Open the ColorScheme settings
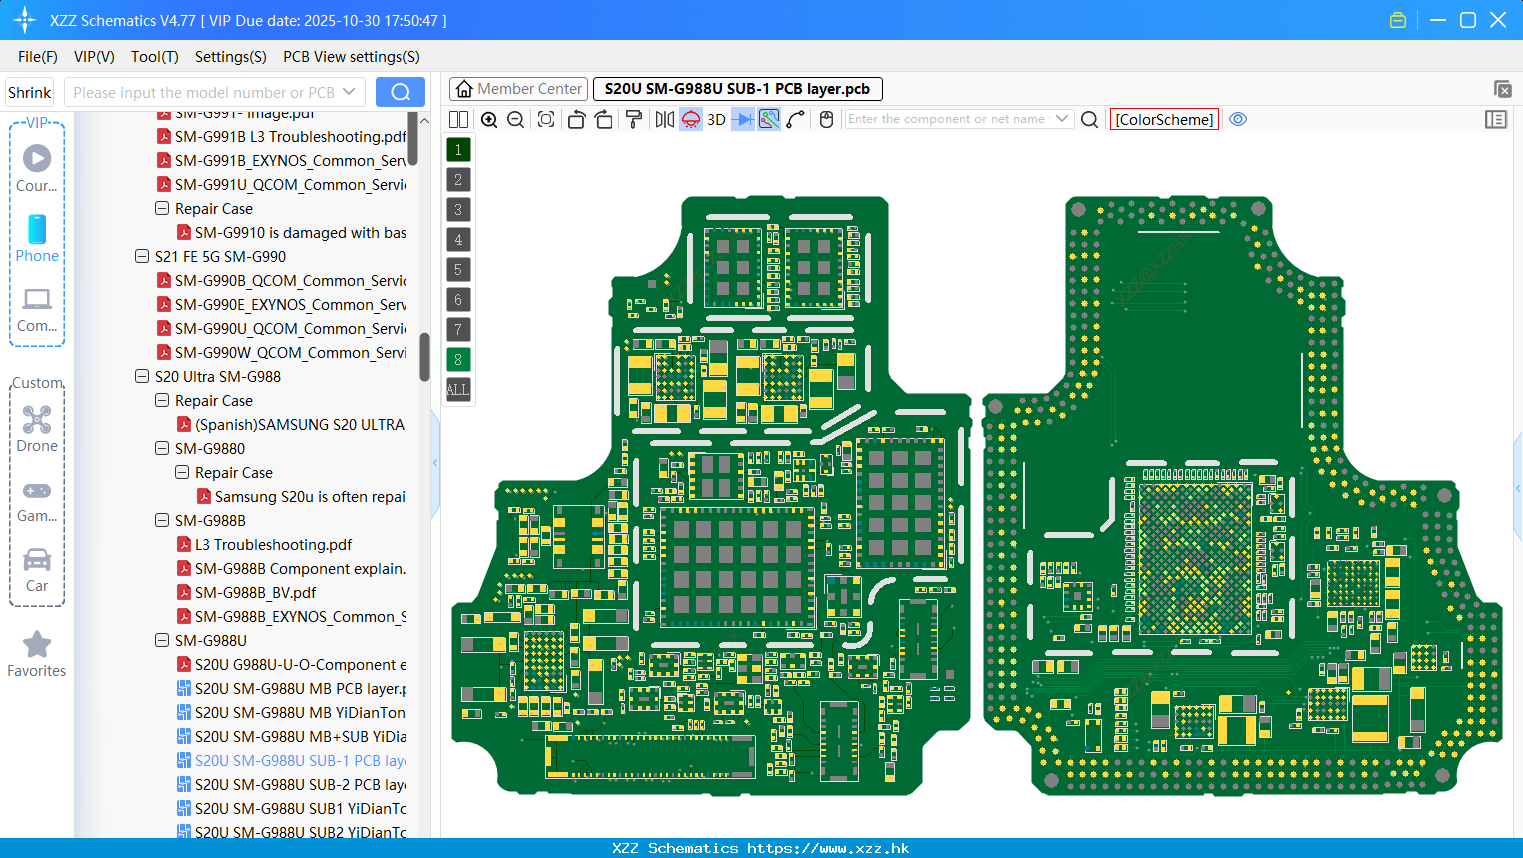The width and height of the screenshot is (1523, 858). 1164,119
